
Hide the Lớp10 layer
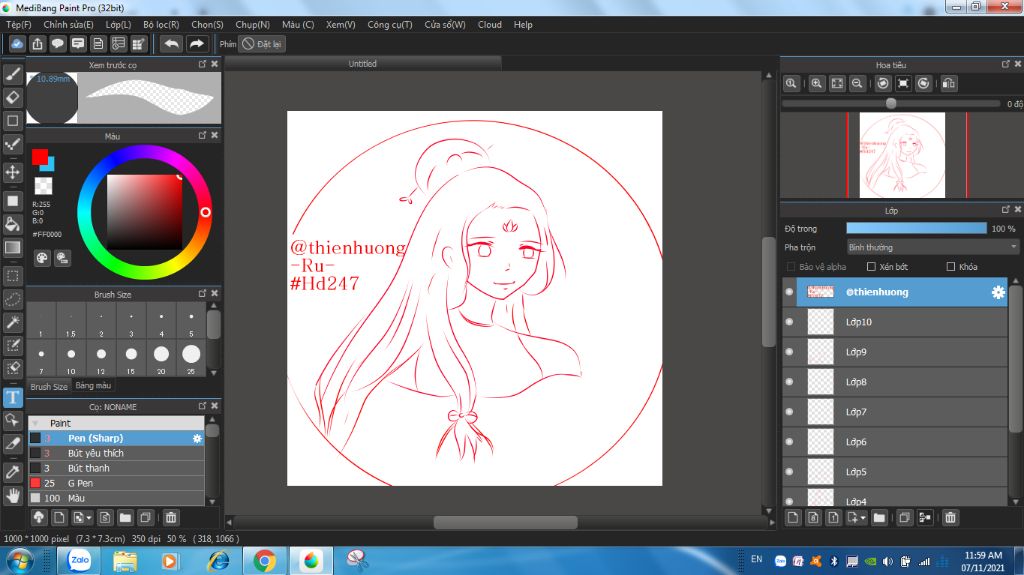[x=790, y=322]
